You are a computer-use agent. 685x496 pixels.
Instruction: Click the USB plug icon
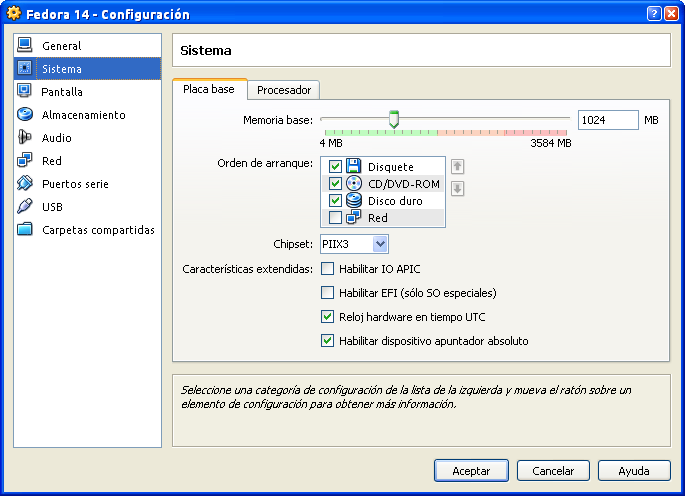click(24, 206)
